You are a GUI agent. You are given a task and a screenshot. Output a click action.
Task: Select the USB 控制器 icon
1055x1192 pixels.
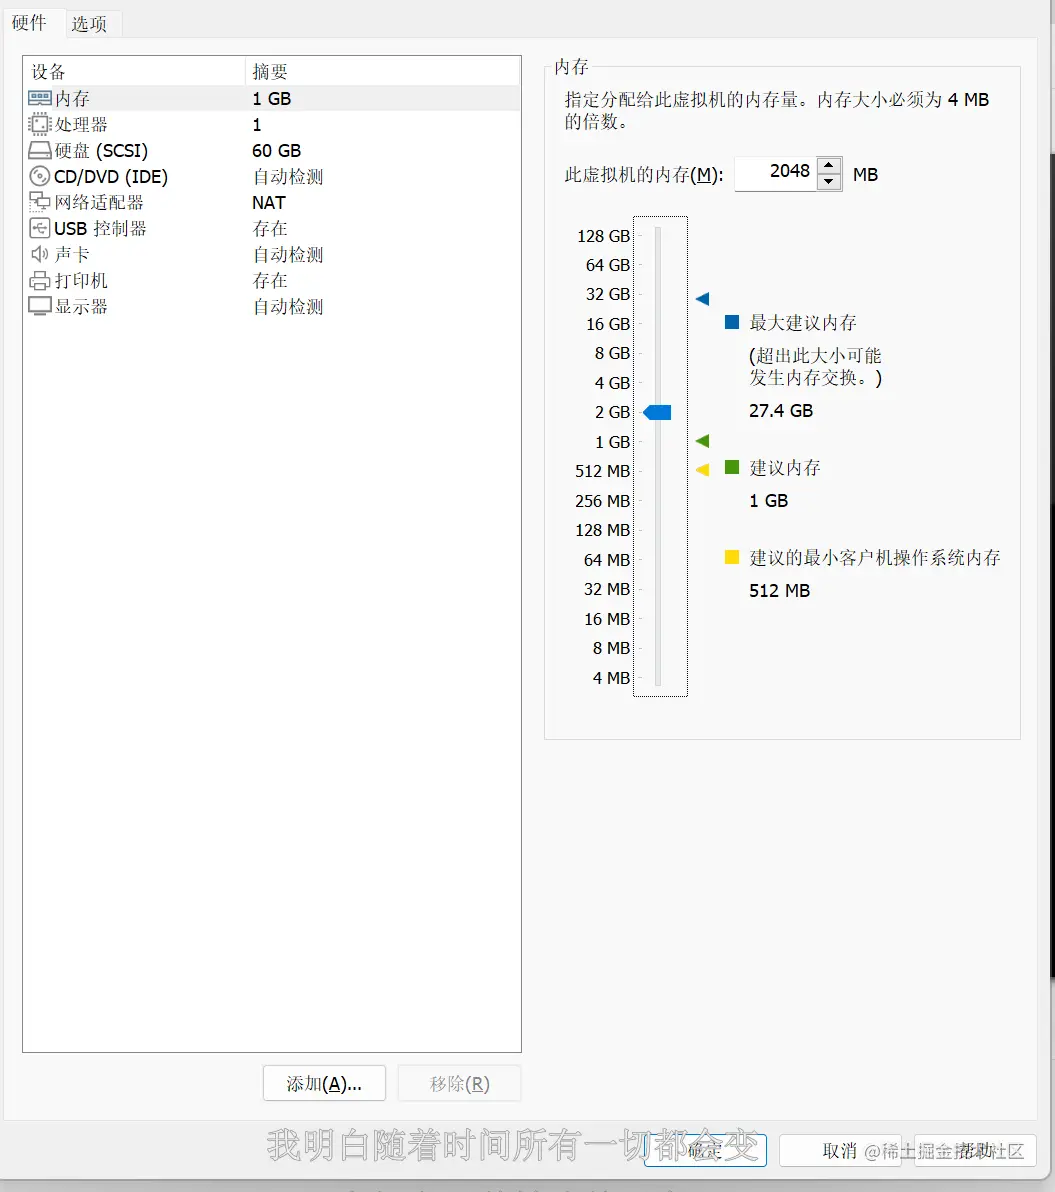[x=40, y=228]
